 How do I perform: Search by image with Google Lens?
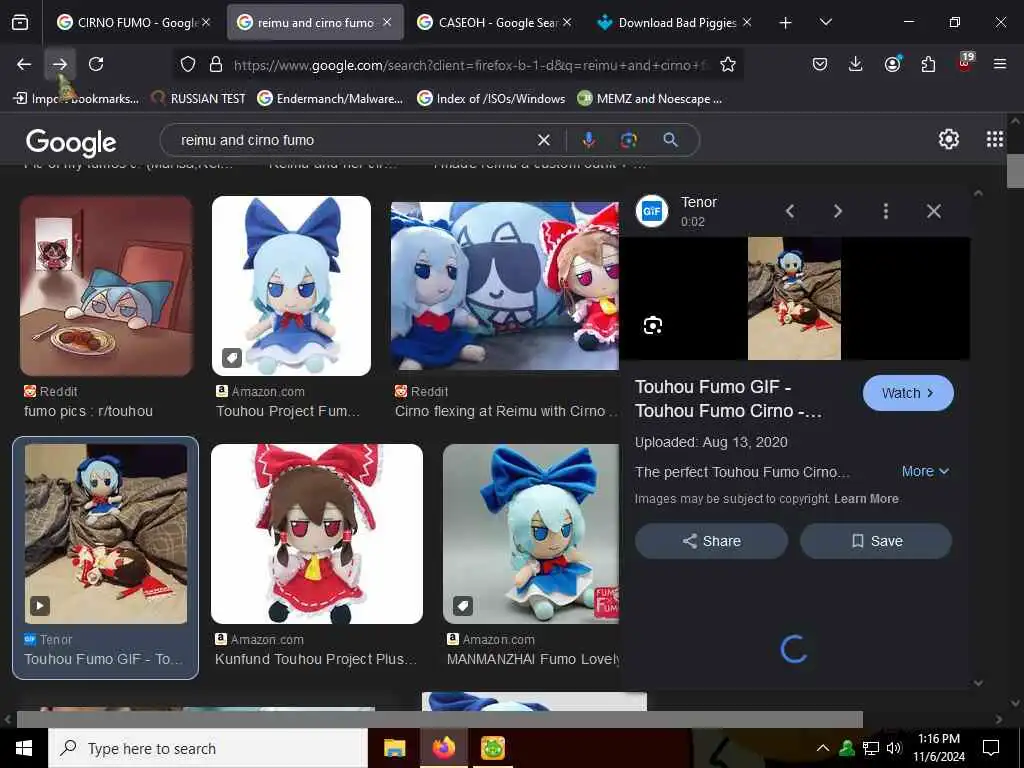[x=629, y=140]
